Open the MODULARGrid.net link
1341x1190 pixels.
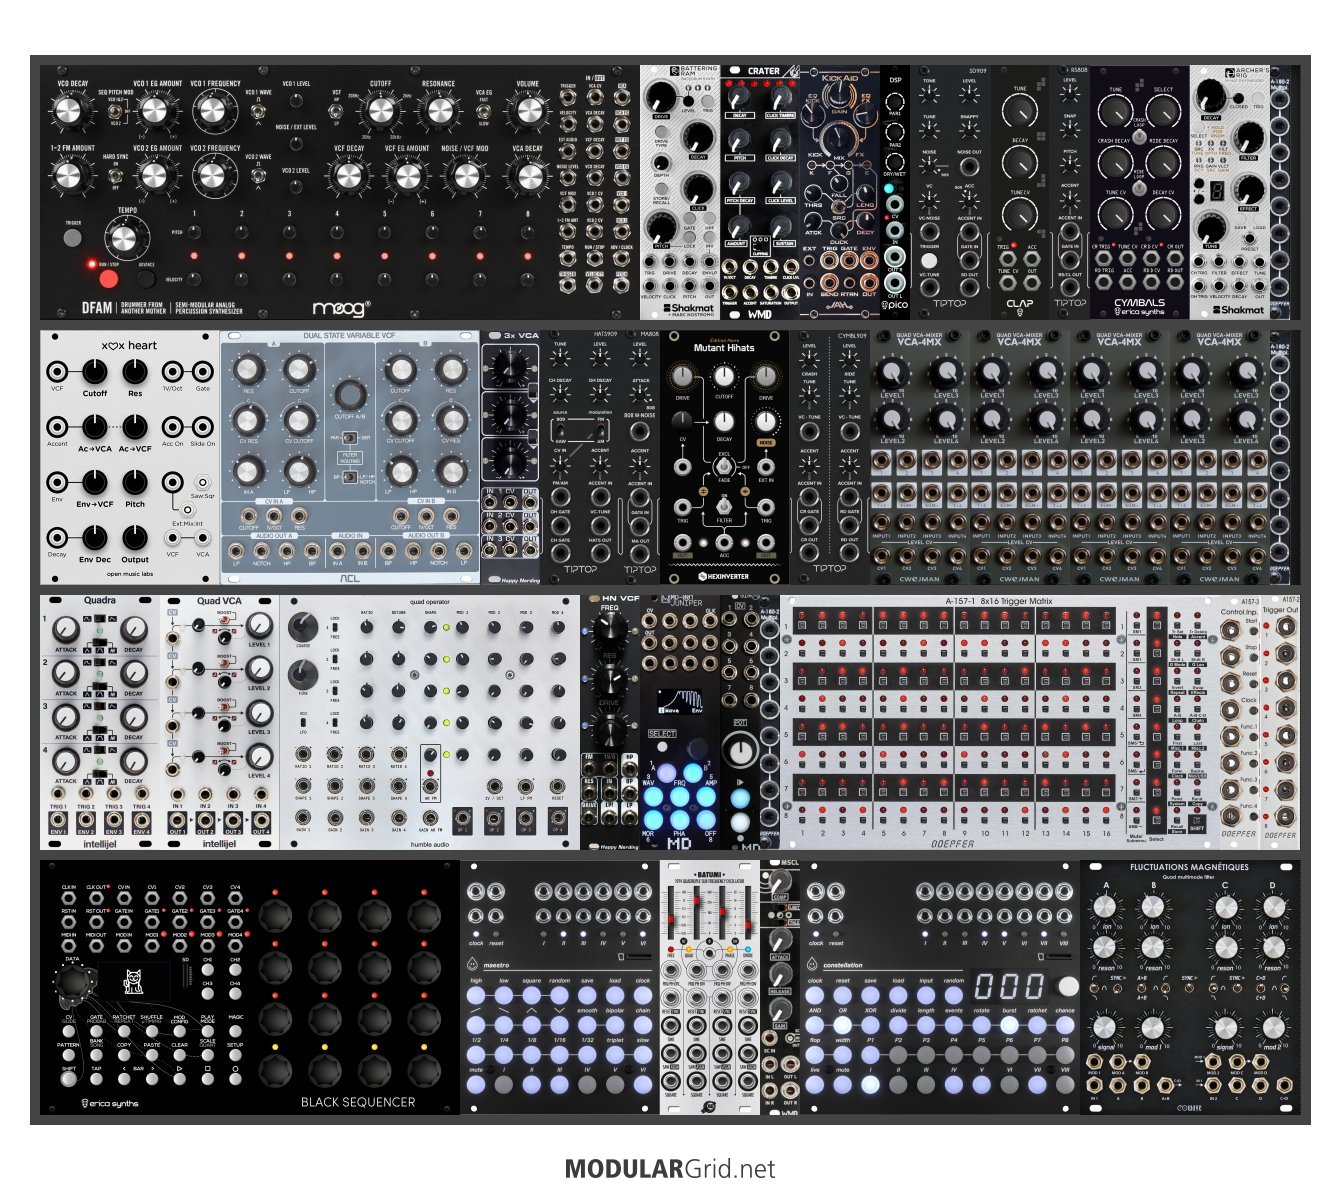point(670,1168)
